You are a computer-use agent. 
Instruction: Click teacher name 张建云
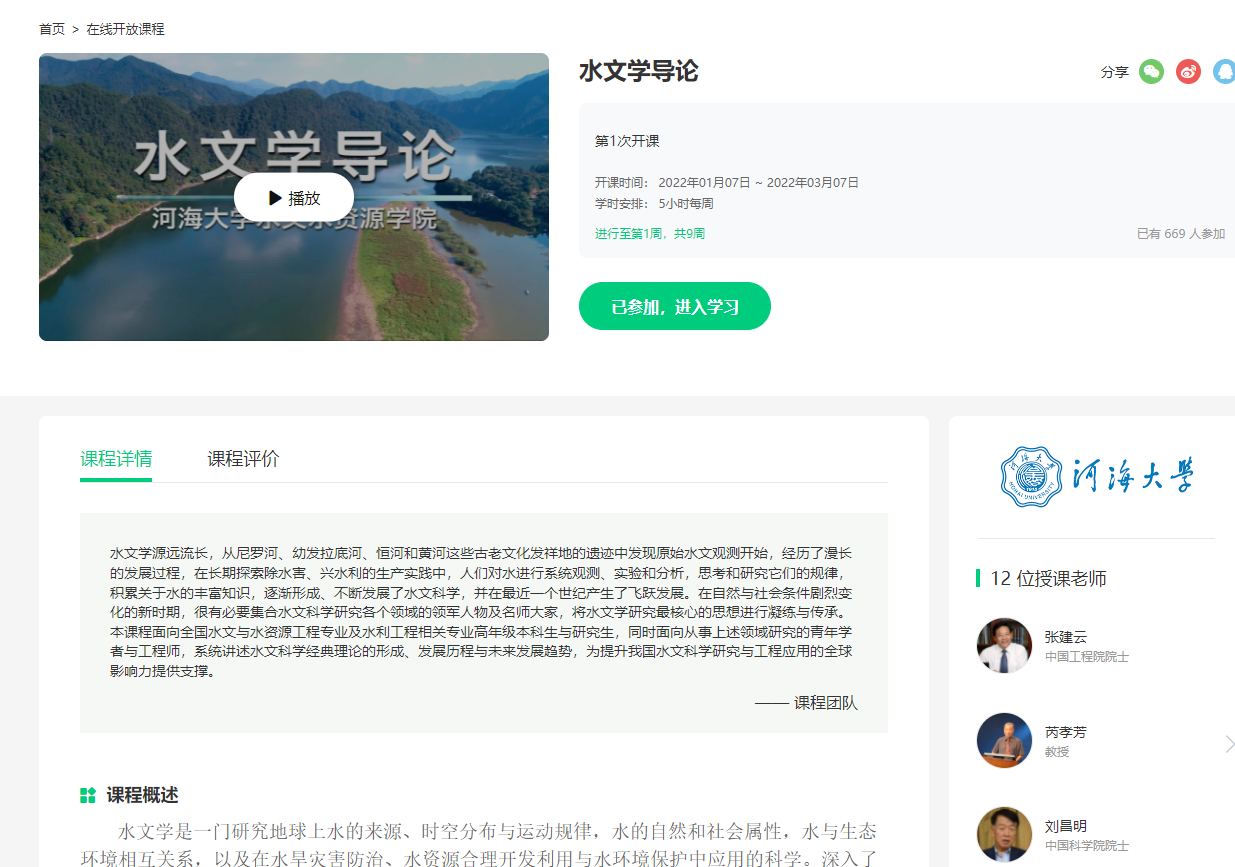tap(1065, 637)
